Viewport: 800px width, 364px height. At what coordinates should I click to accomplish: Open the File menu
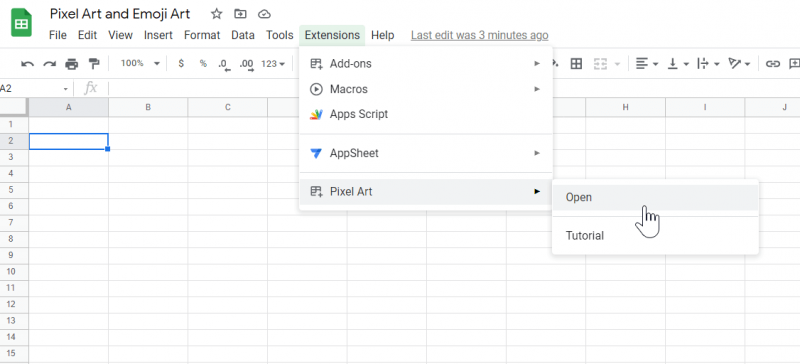58,35
